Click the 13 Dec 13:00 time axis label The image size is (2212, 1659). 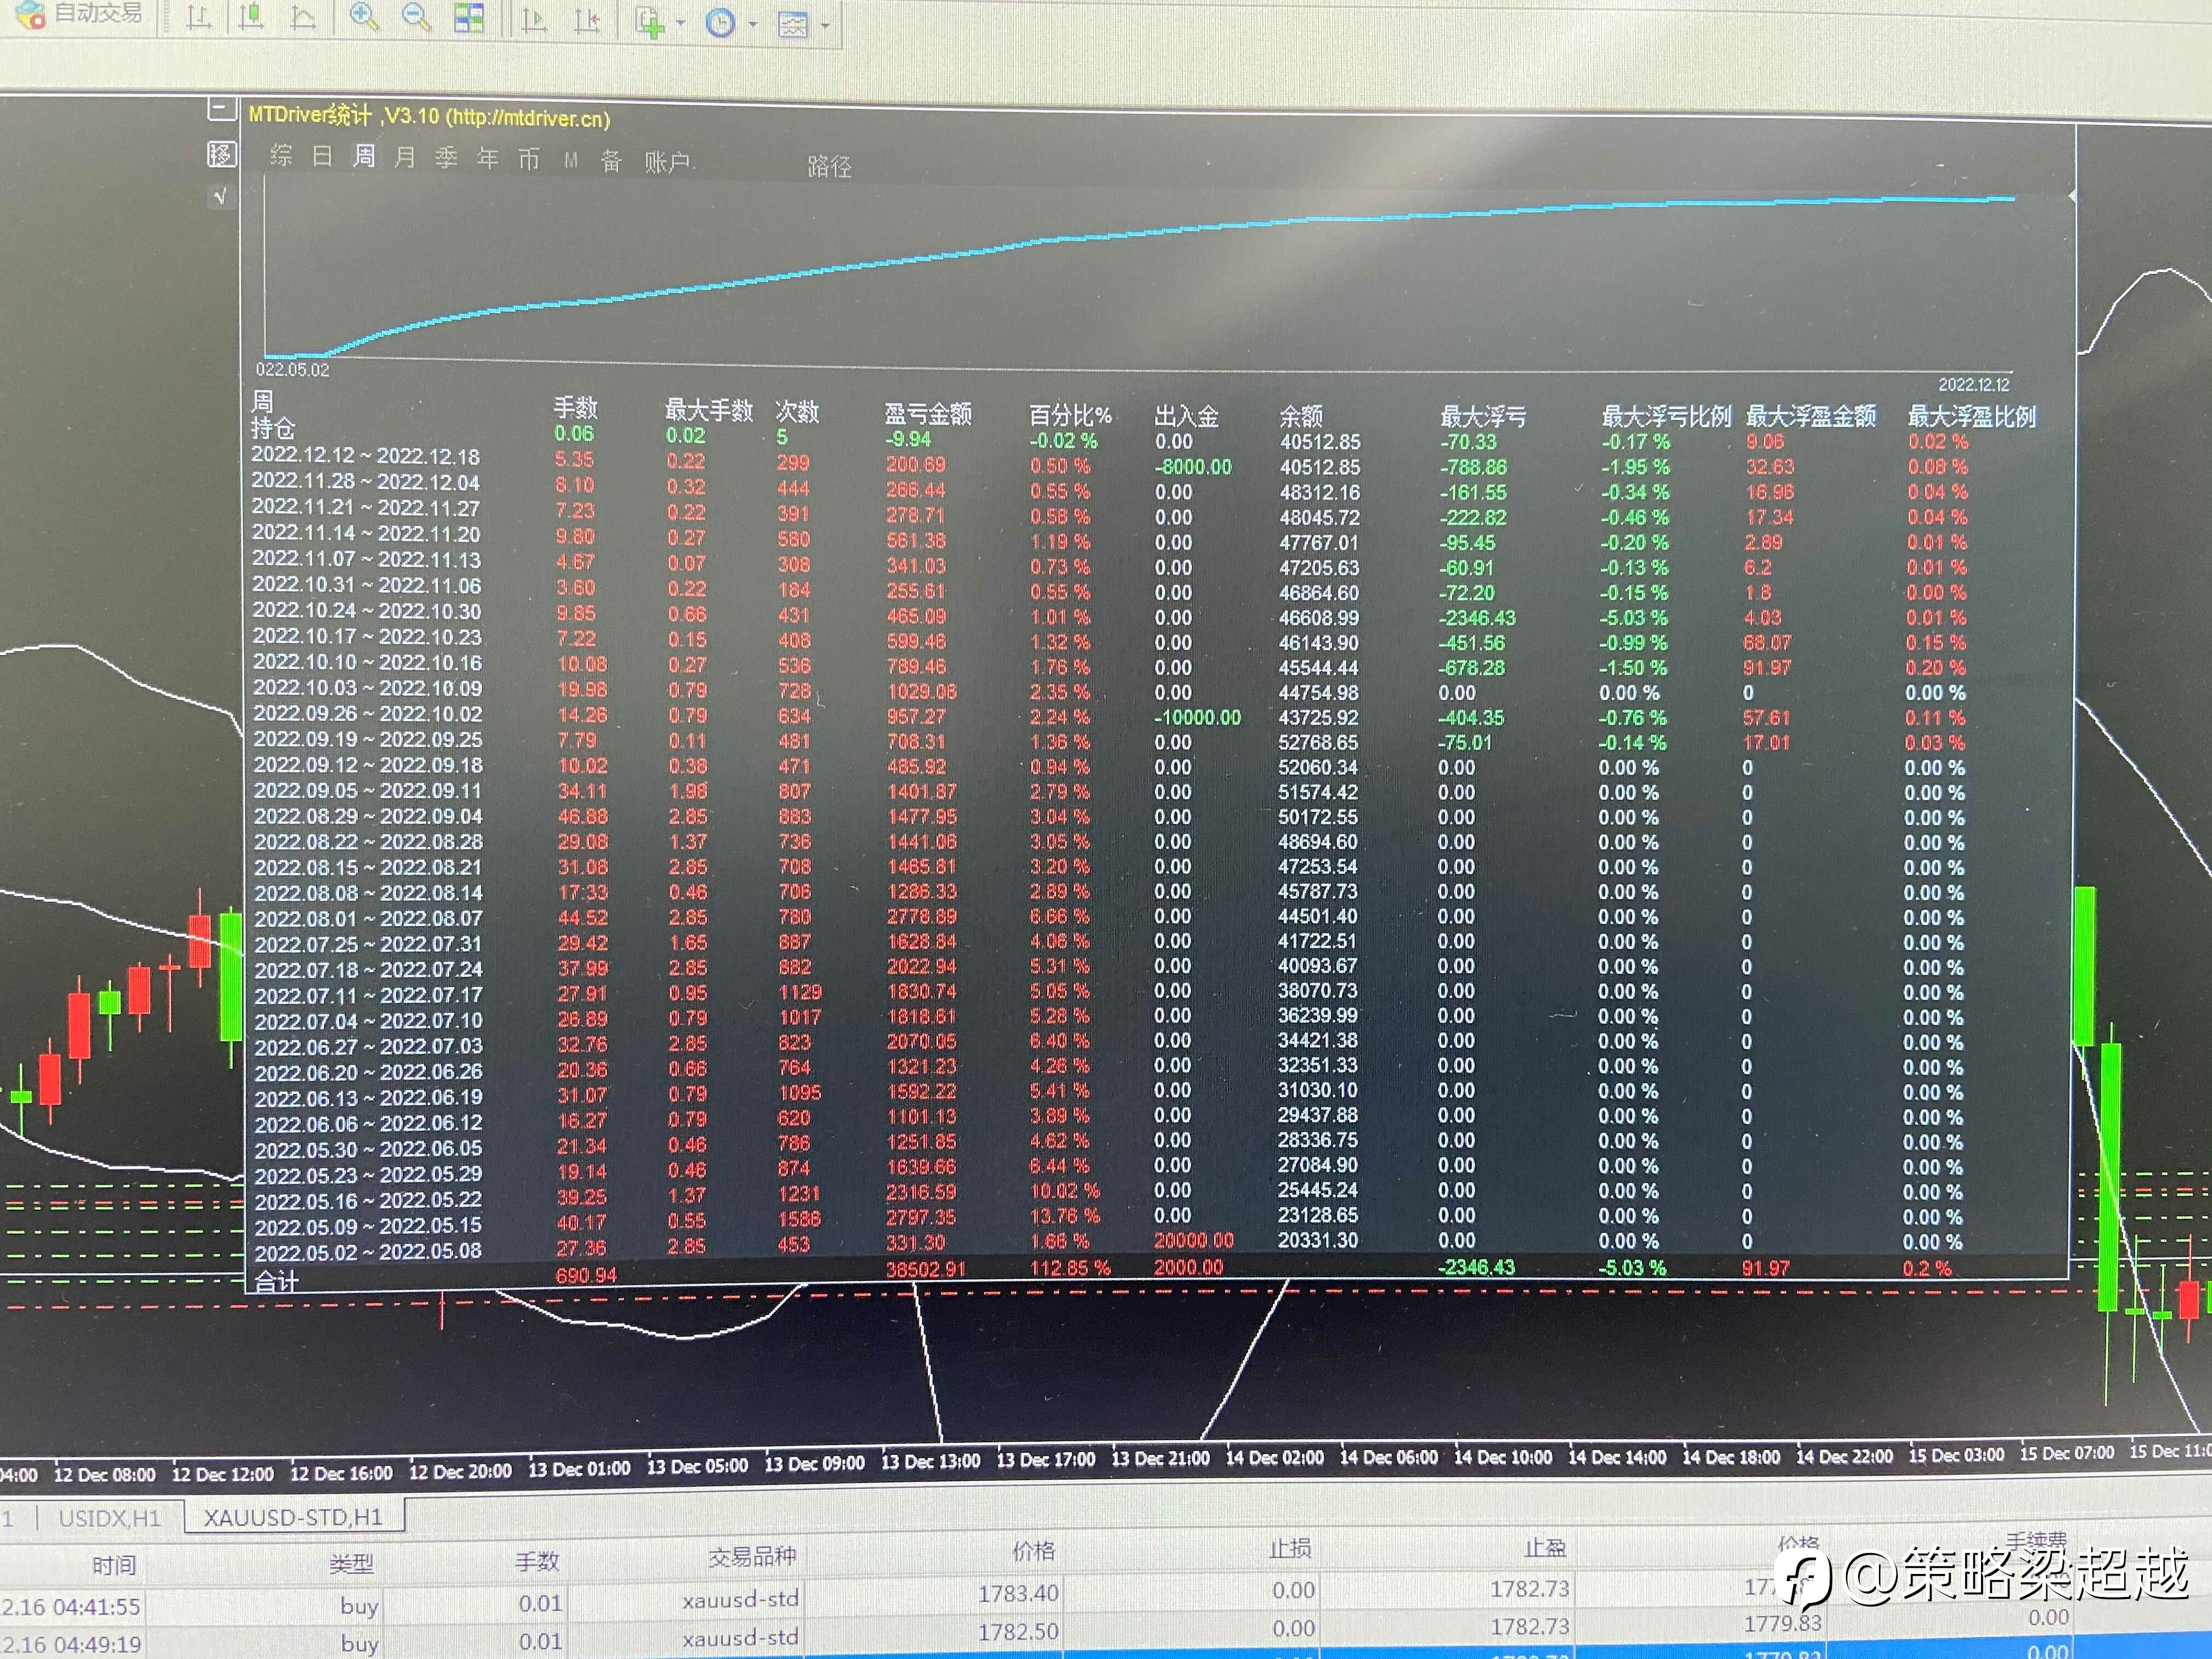click(930, 1461)
